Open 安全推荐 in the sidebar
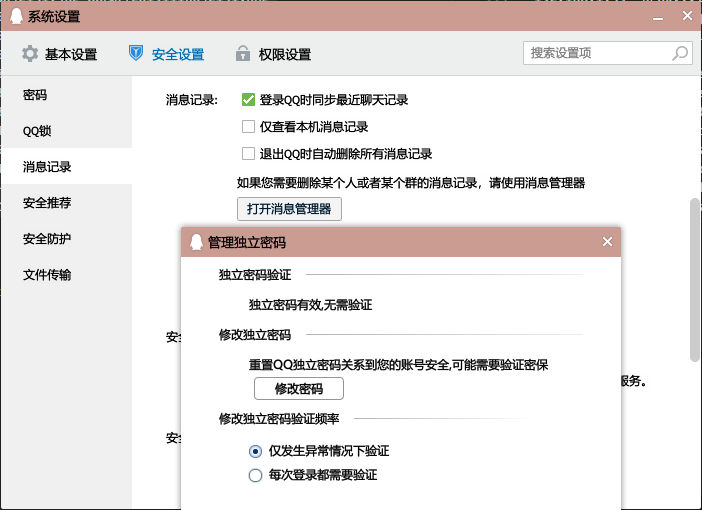The width and height of the screenshot is (702, 510). point(66,202)
